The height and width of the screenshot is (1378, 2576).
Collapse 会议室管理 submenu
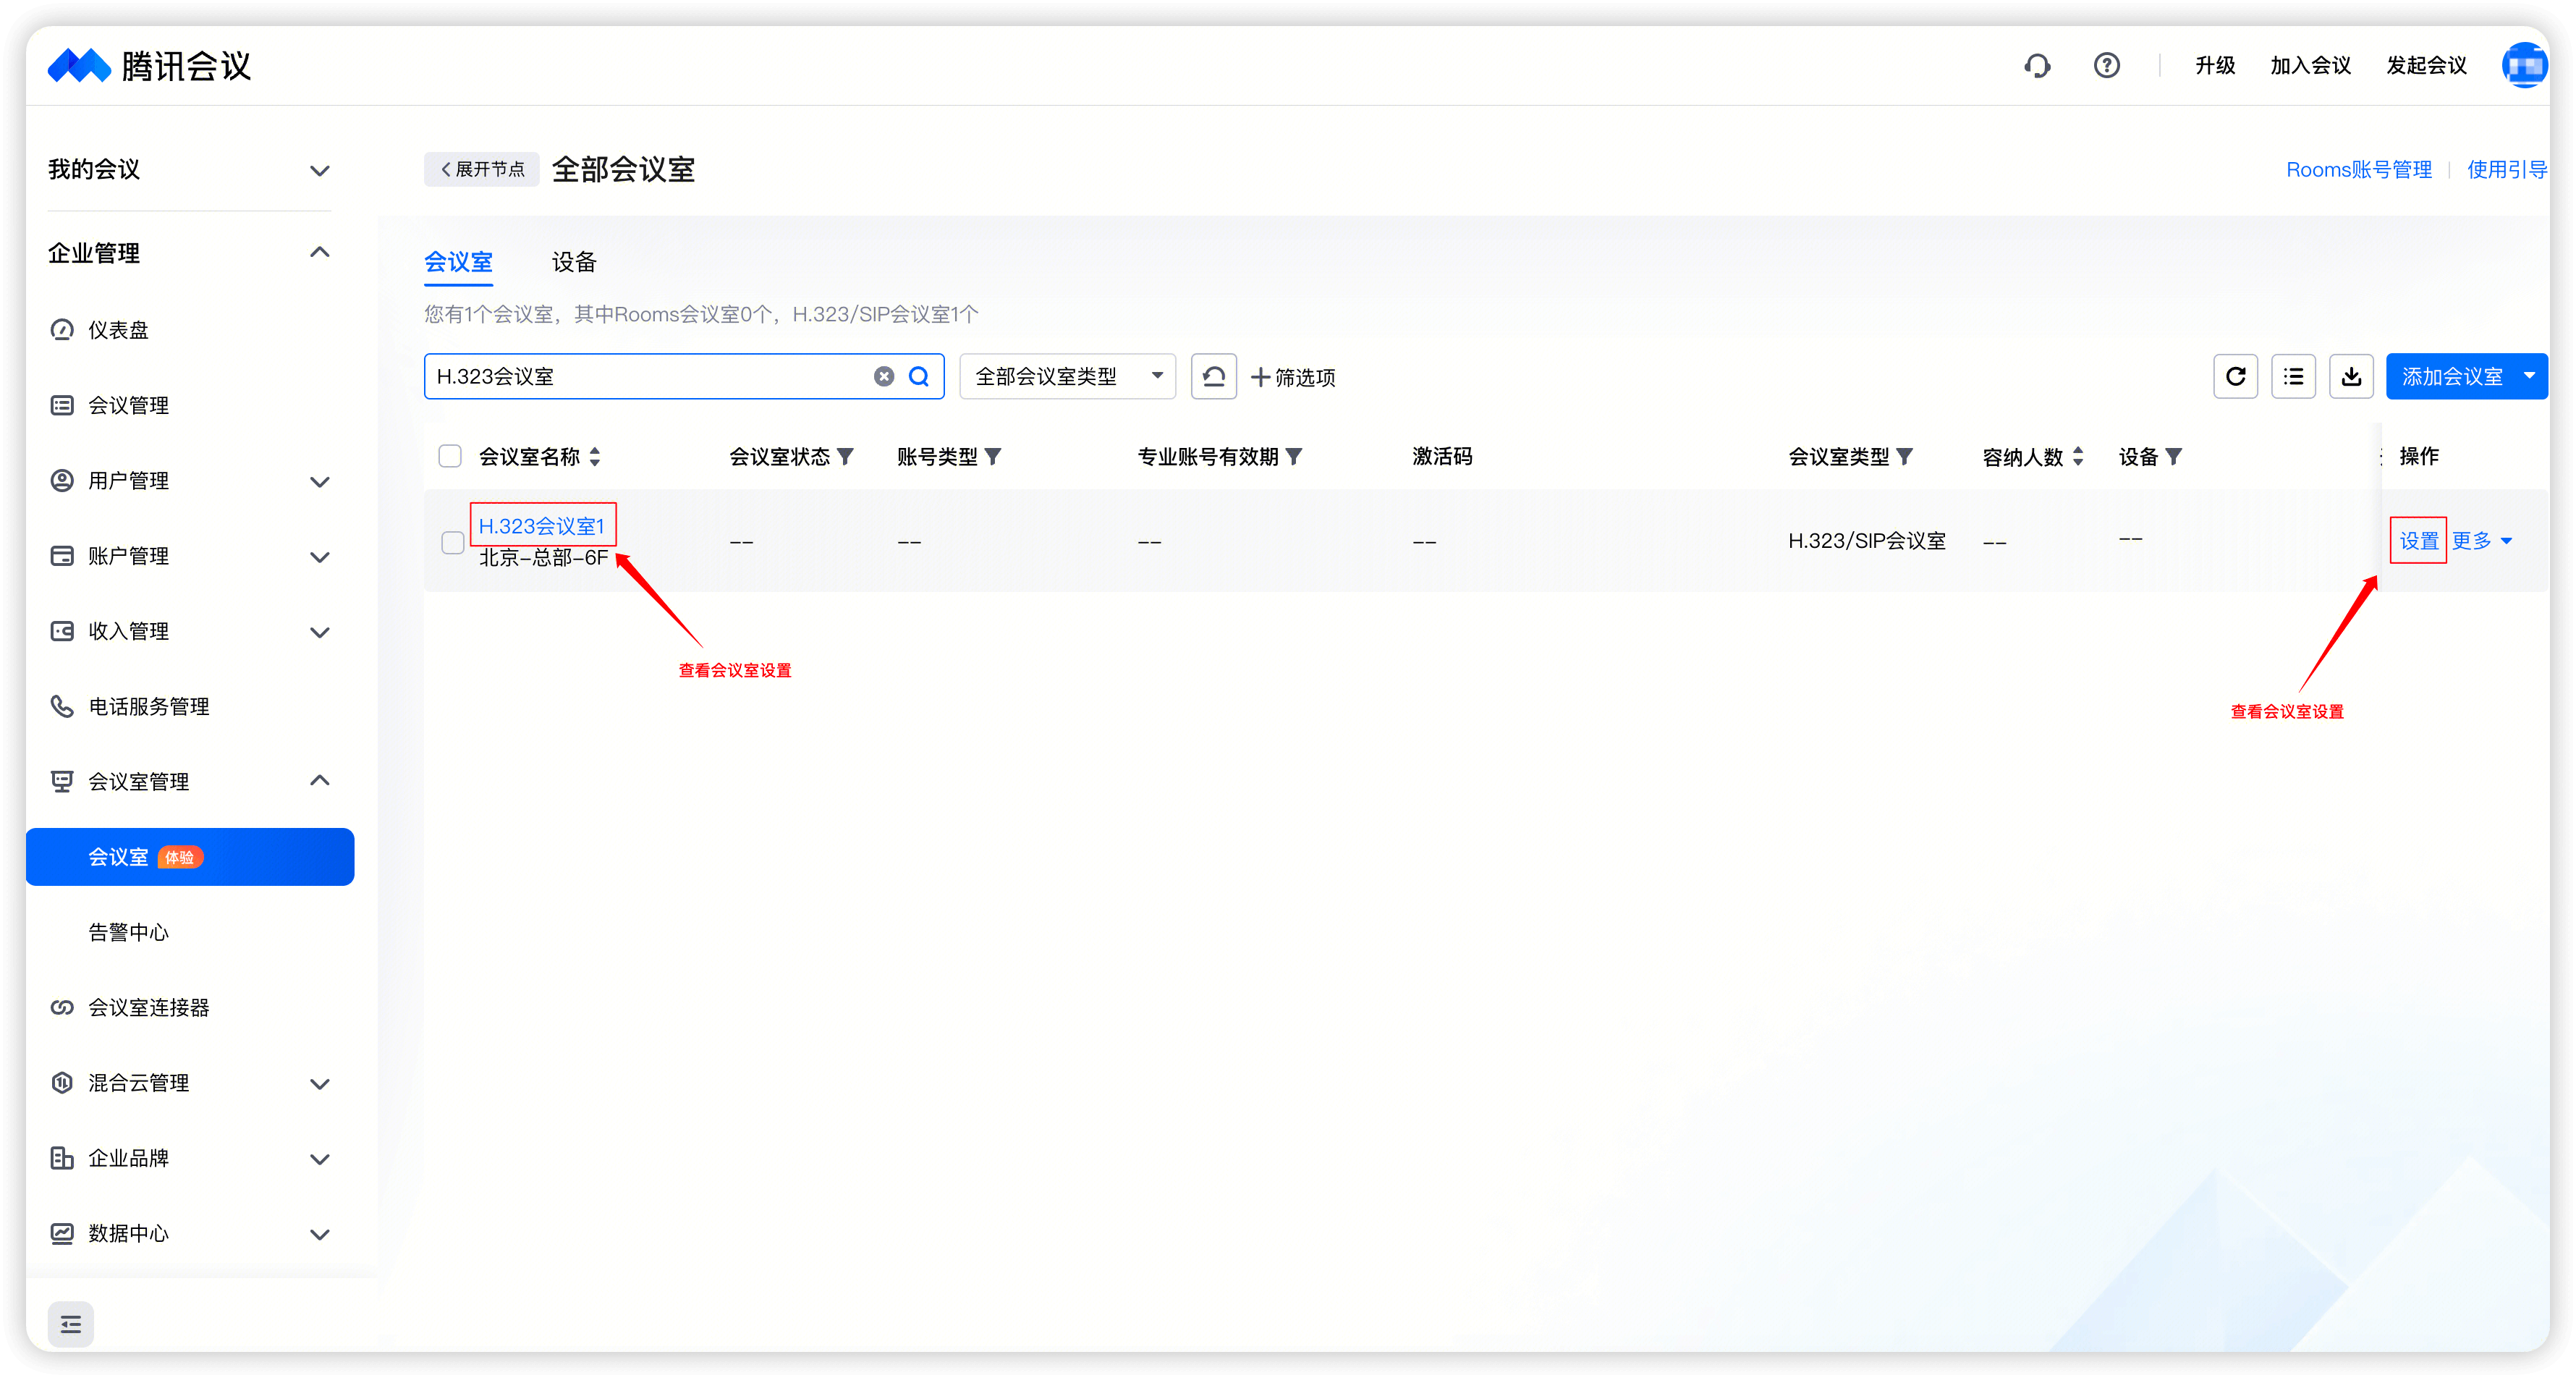319,780
